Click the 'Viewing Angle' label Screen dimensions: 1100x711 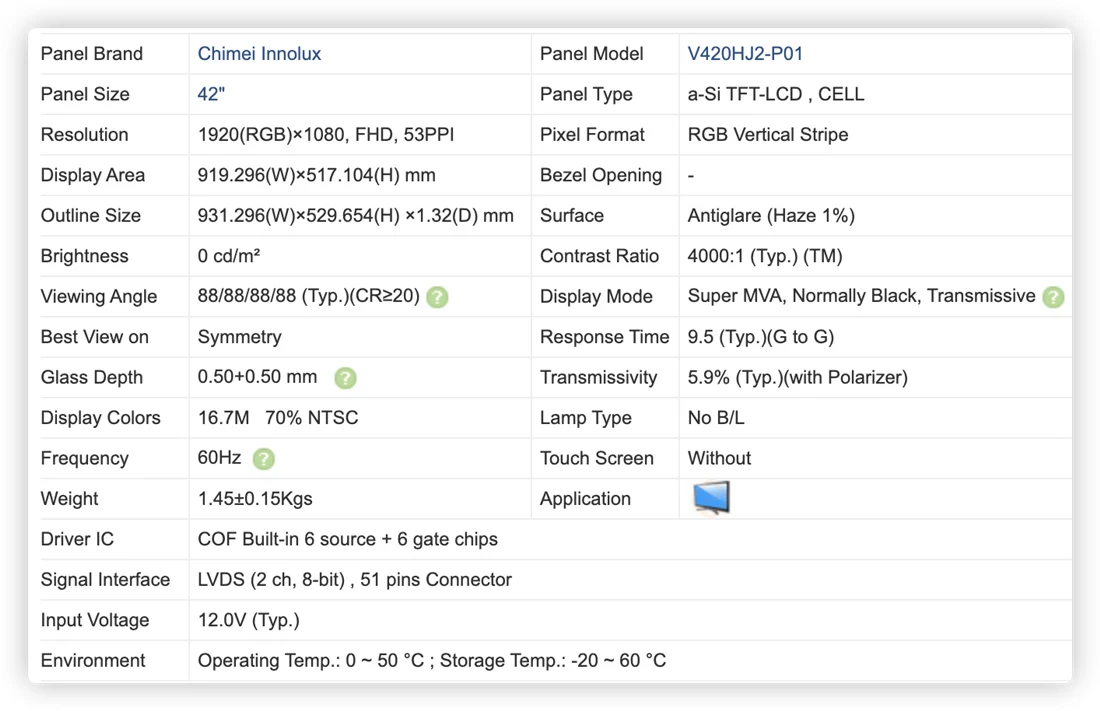tap(98, 296)
